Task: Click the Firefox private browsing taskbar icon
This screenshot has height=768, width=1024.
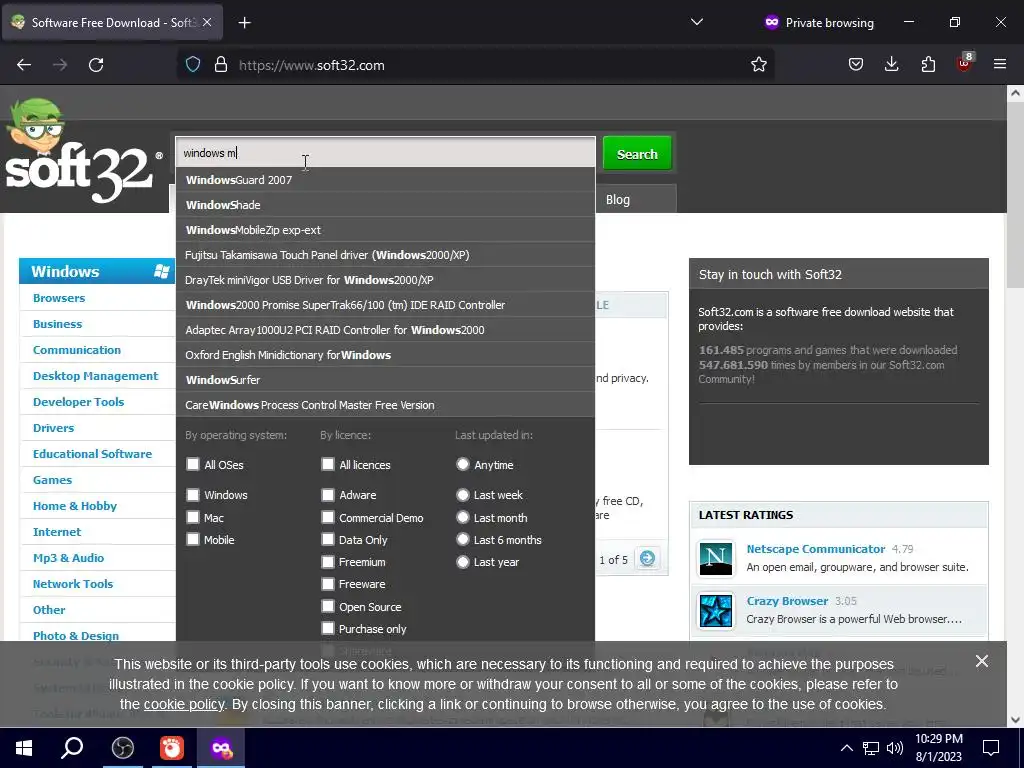Action: pos(221,748)
